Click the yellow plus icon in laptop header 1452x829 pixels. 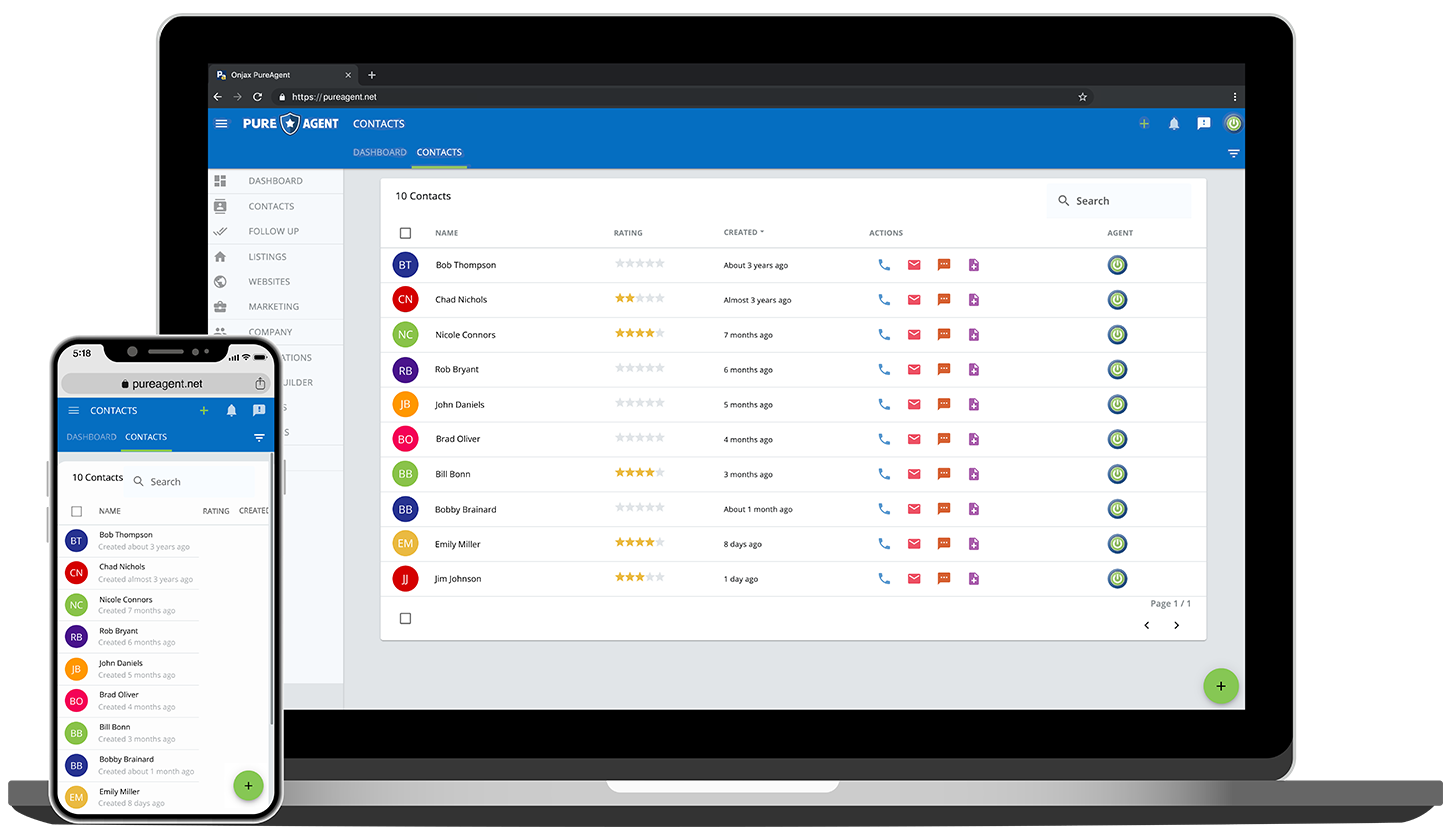coord(1144,123)
